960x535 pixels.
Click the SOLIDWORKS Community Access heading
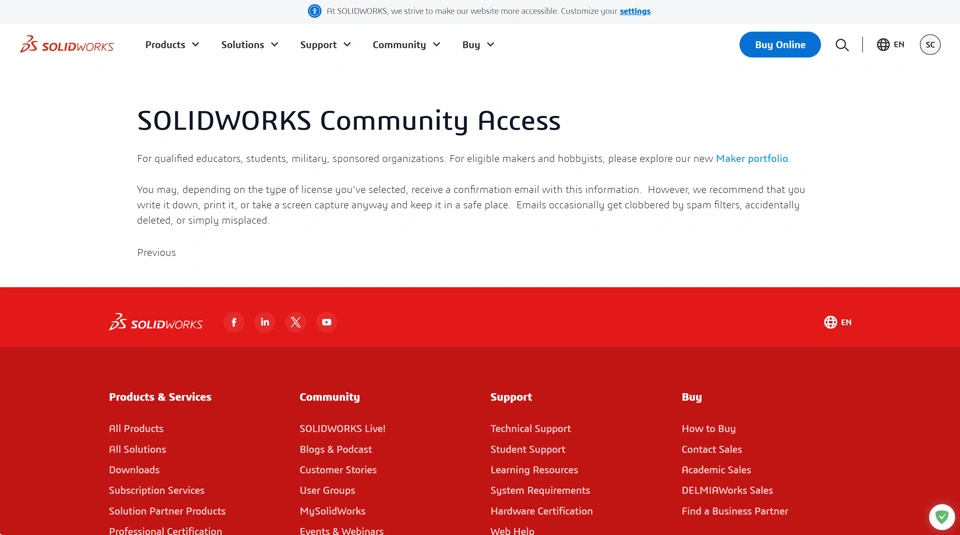click(x=348, y=121)
